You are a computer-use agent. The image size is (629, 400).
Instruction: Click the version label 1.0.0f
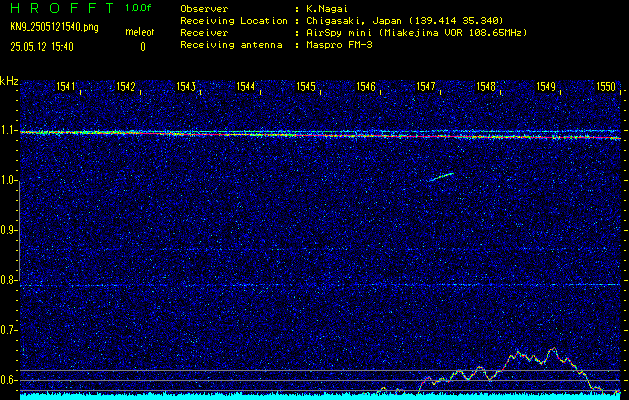tap(138, 8)
